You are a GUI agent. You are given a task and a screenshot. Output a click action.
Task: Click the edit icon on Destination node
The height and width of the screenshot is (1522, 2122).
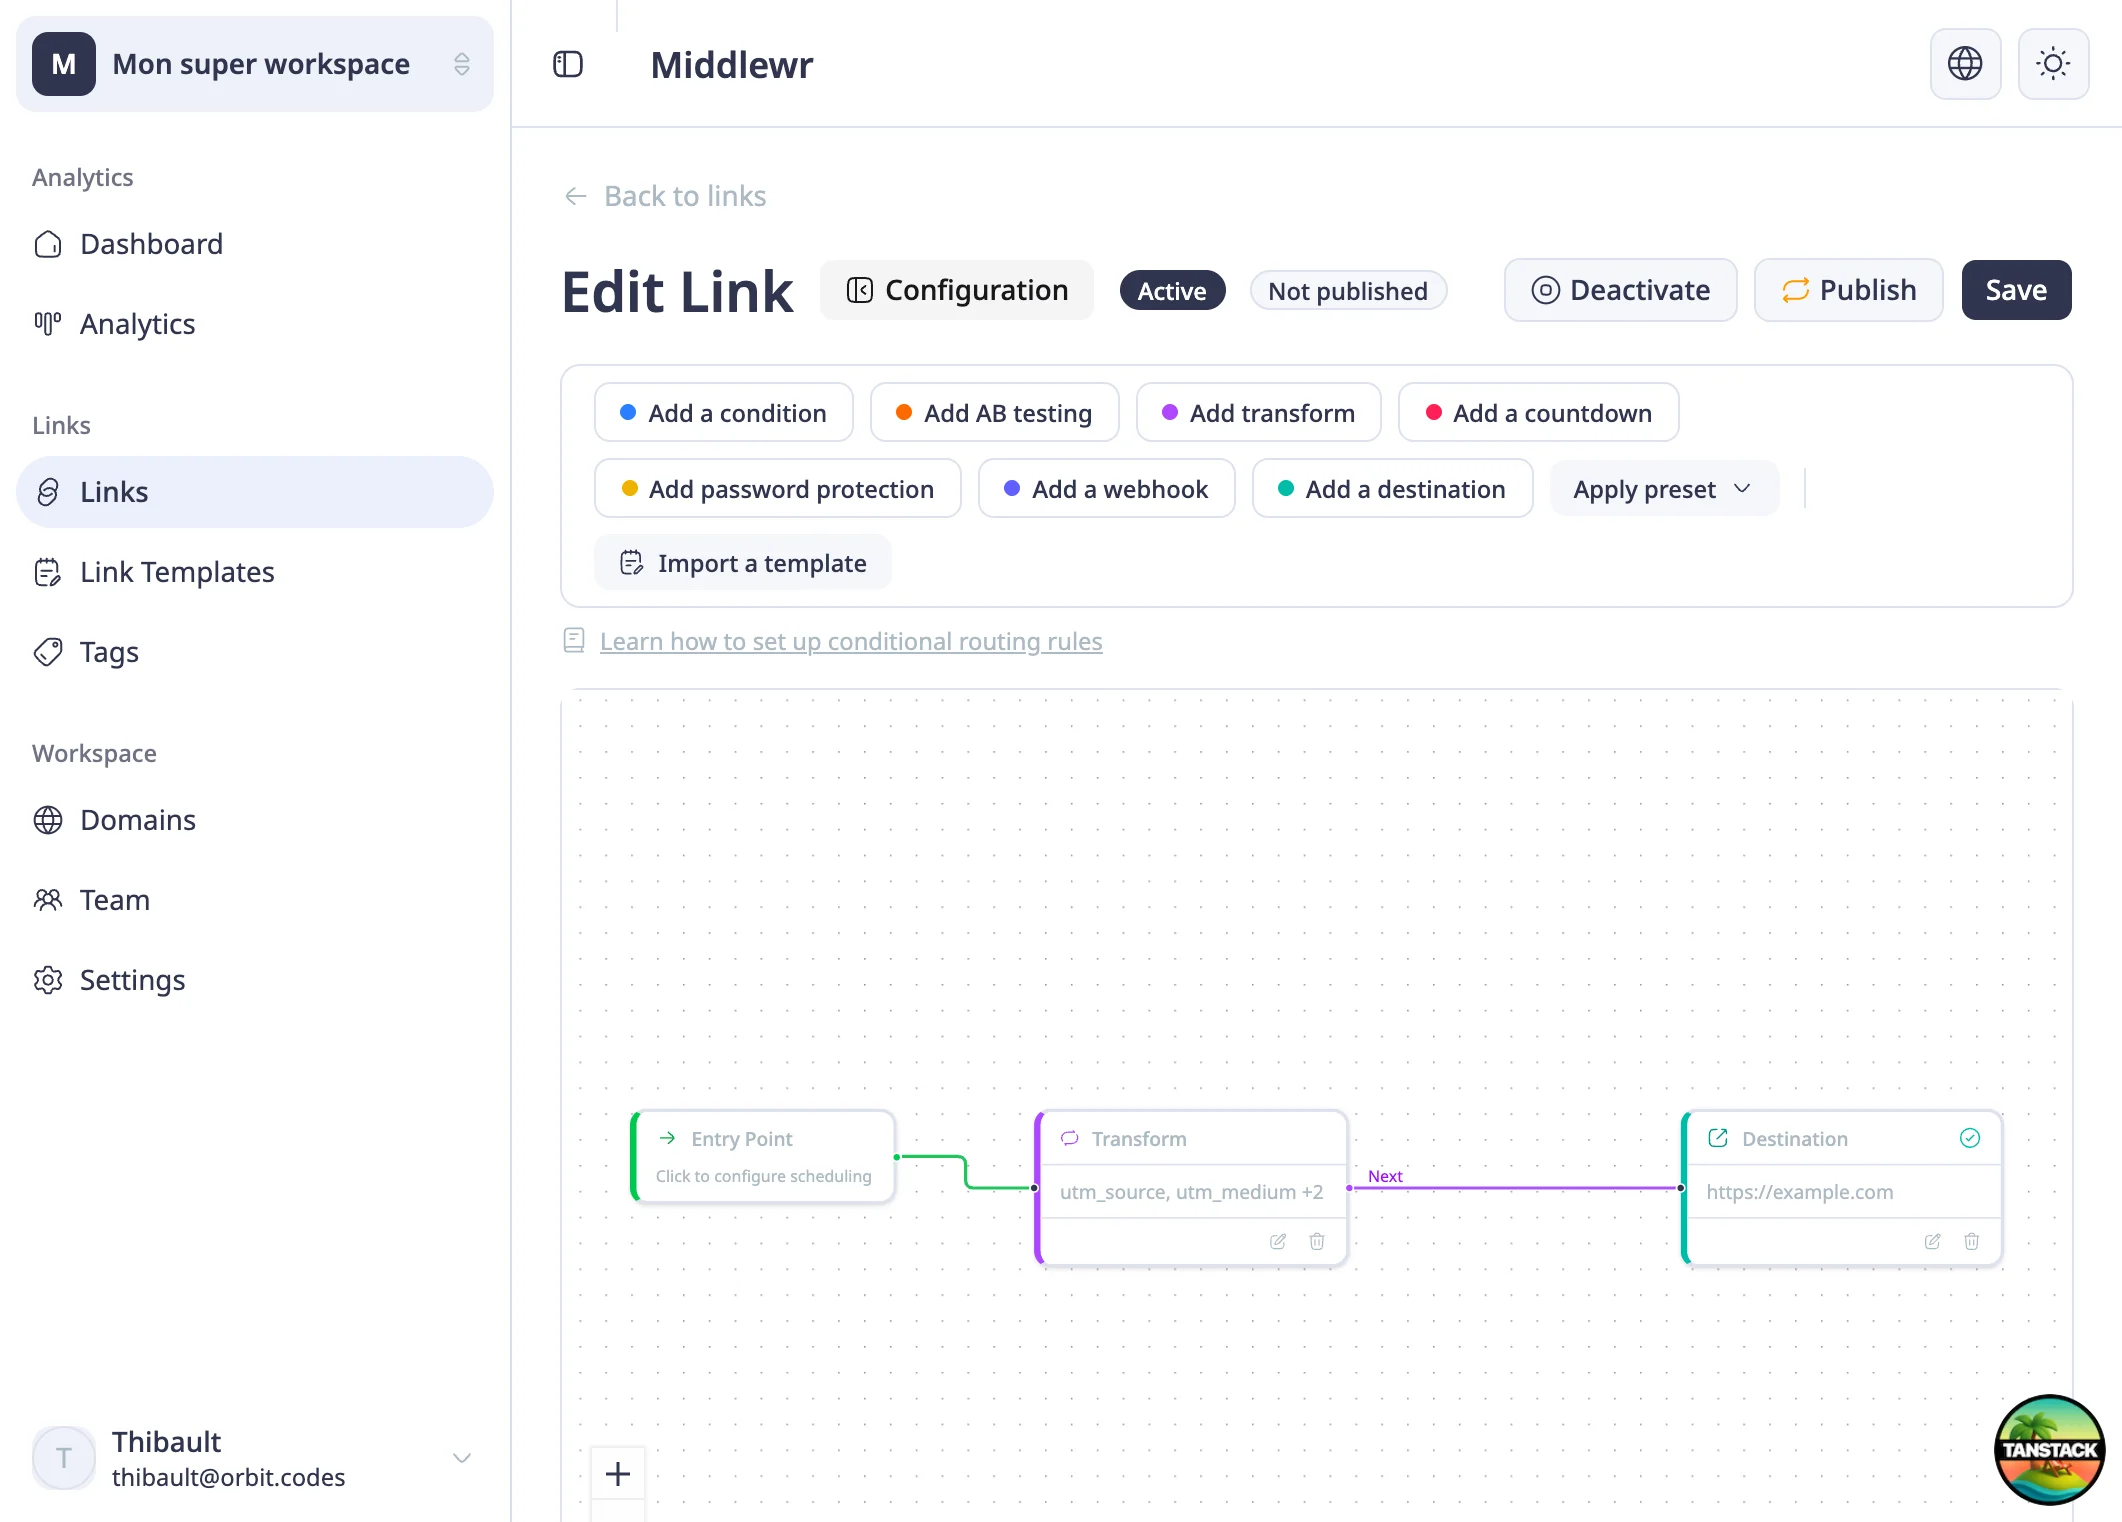click(x=1932, y=1241)
